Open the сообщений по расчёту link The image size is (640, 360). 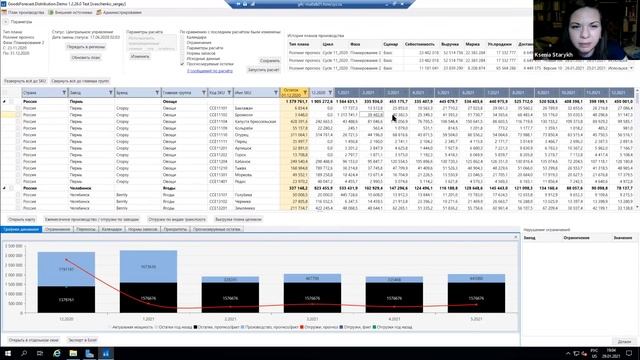(210, 71)
